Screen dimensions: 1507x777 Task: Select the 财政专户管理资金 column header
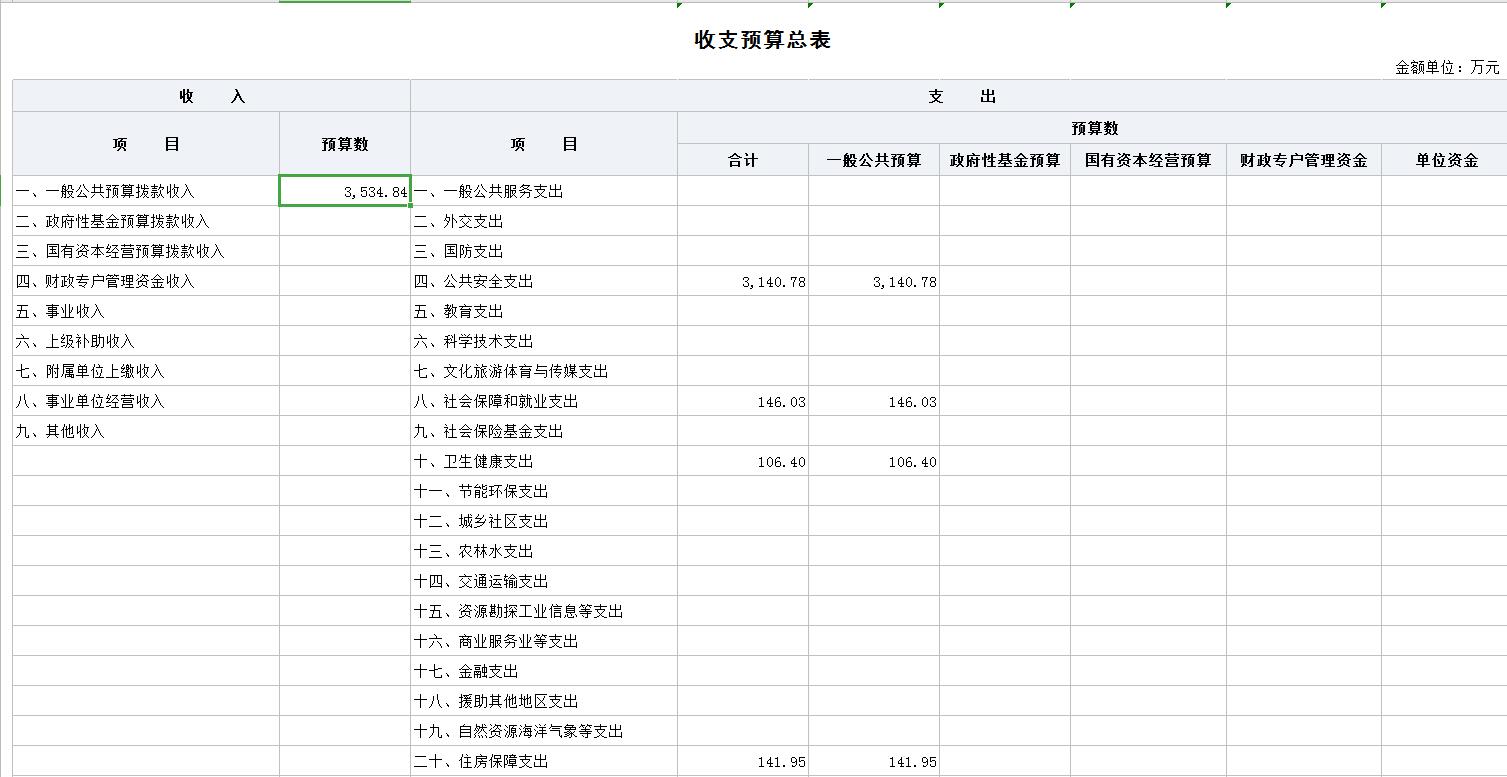pyautogui.click(x=1303, y=160)
